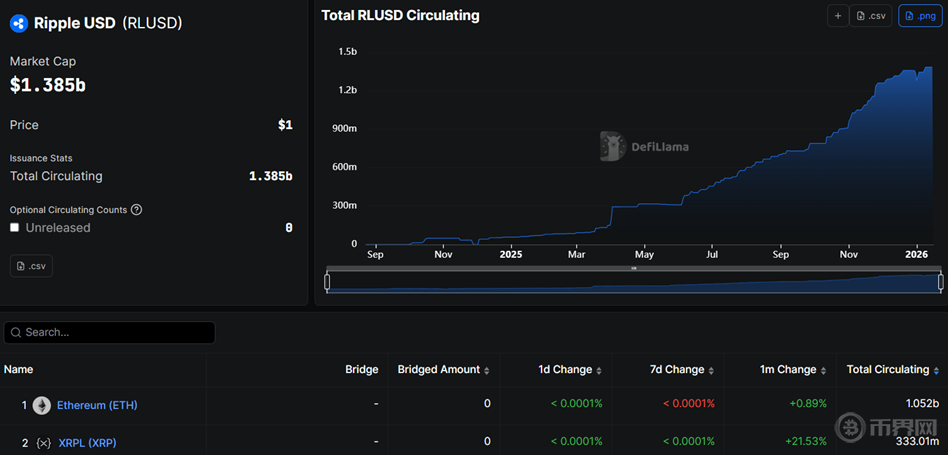
Task: Click the 1.5b label on the chart axis
Action: coord(347,52)
